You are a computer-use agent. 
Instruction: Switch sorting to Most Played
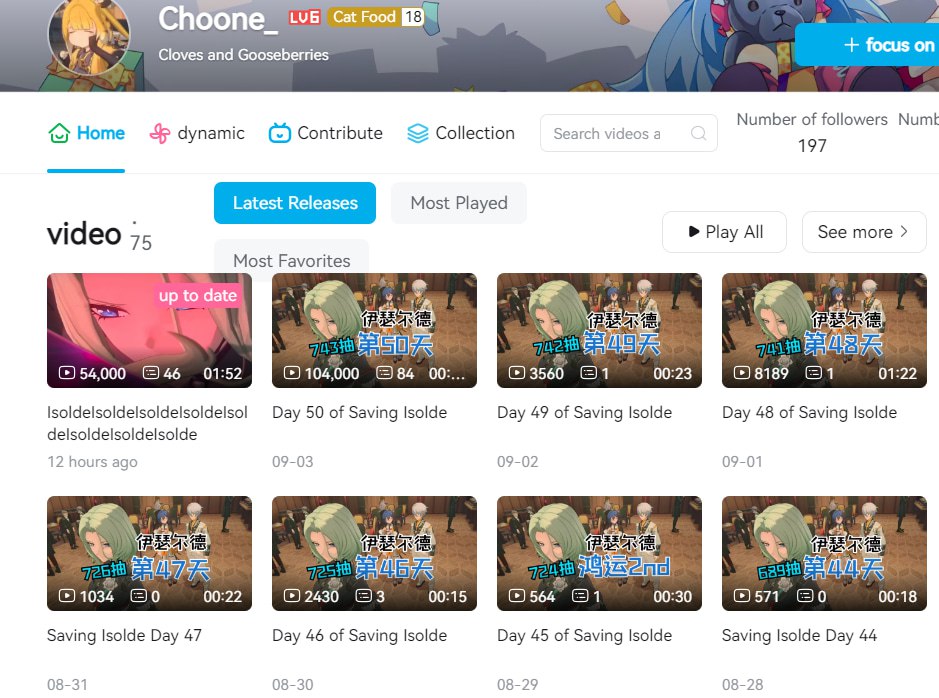[x=459, y=203]
